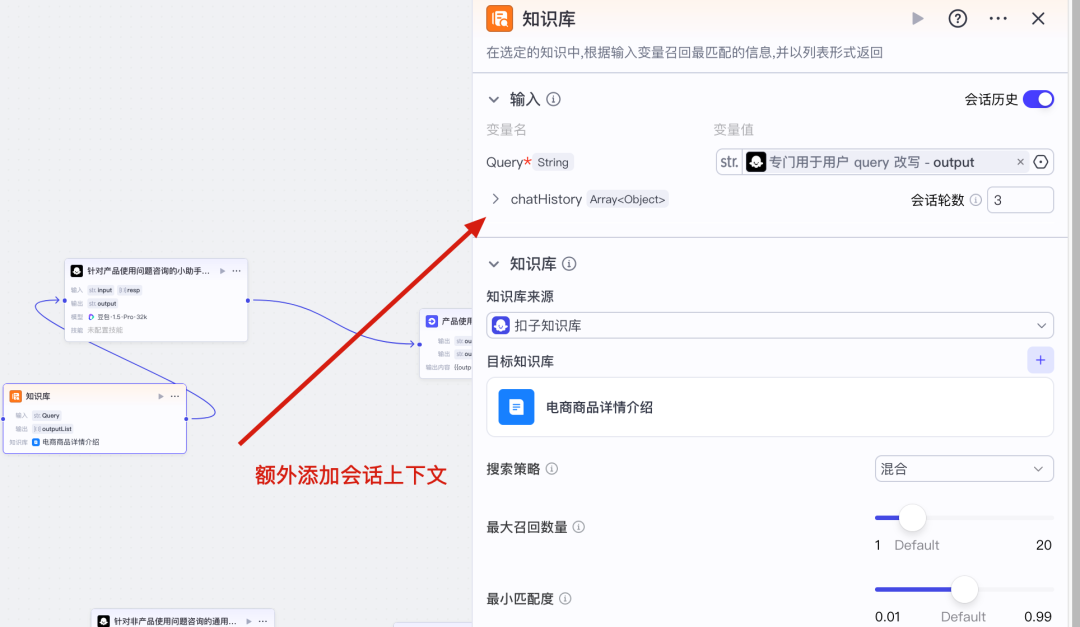Show info tooltip for 会话轮数
Image resolution: width=1080 pixels, height=627 pixels.
point(975,200)
